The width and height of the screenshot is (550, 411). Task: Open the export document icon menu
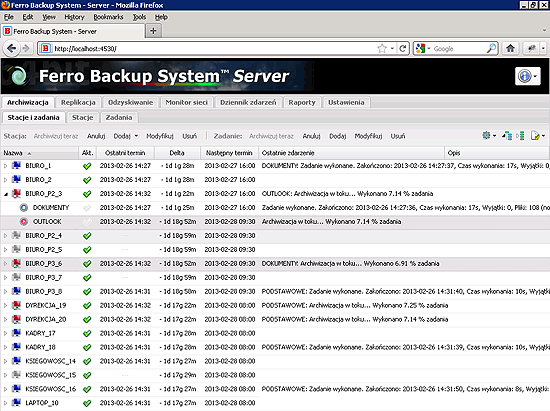[538, 136]
